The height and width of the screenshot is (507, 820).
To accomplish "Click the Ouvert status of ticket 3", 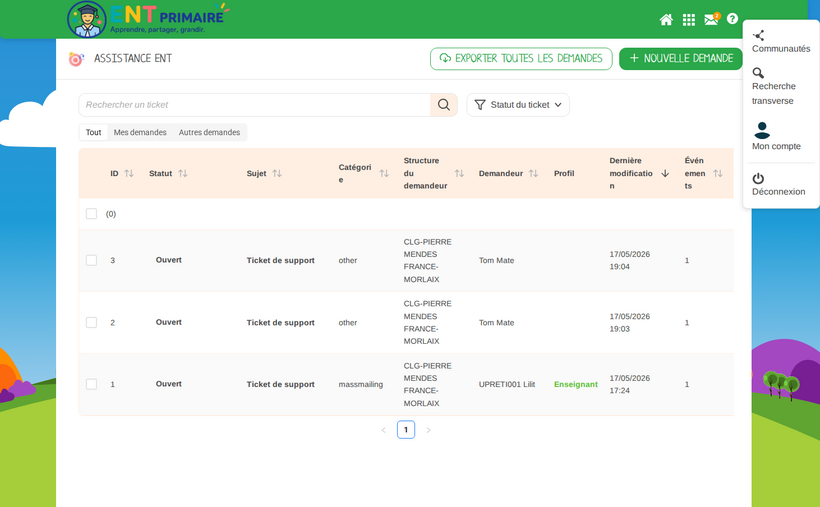I will [x=168, y=260].
